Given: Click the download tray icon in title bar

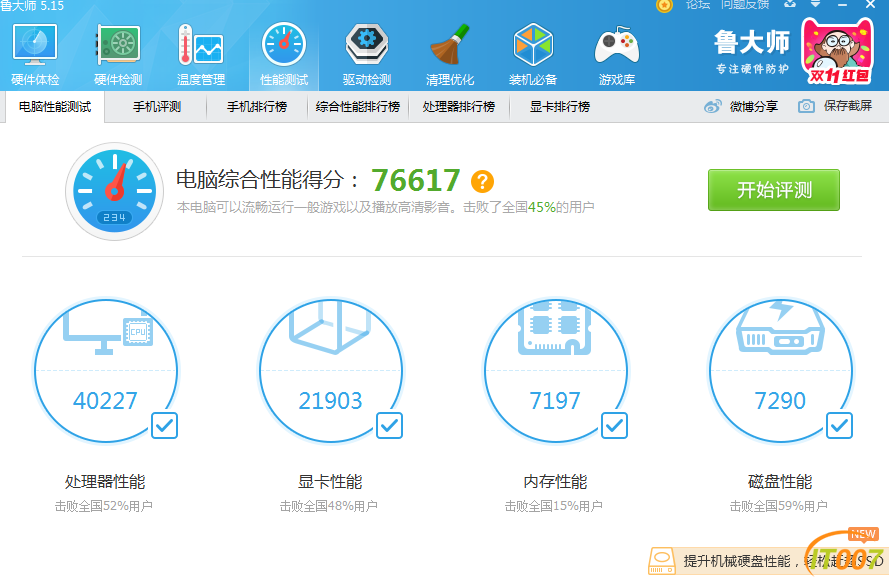Looking at the screenshot, I should pos(790,4).
